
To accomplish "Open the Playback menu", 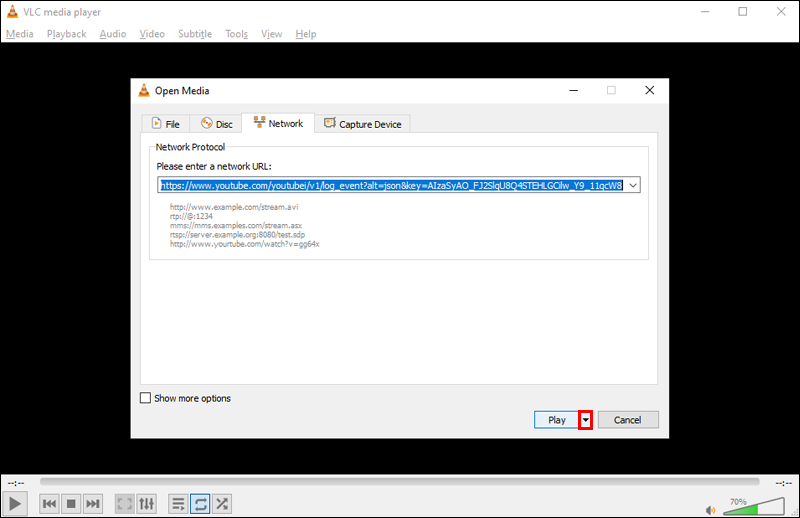I will tap(66, 34).
